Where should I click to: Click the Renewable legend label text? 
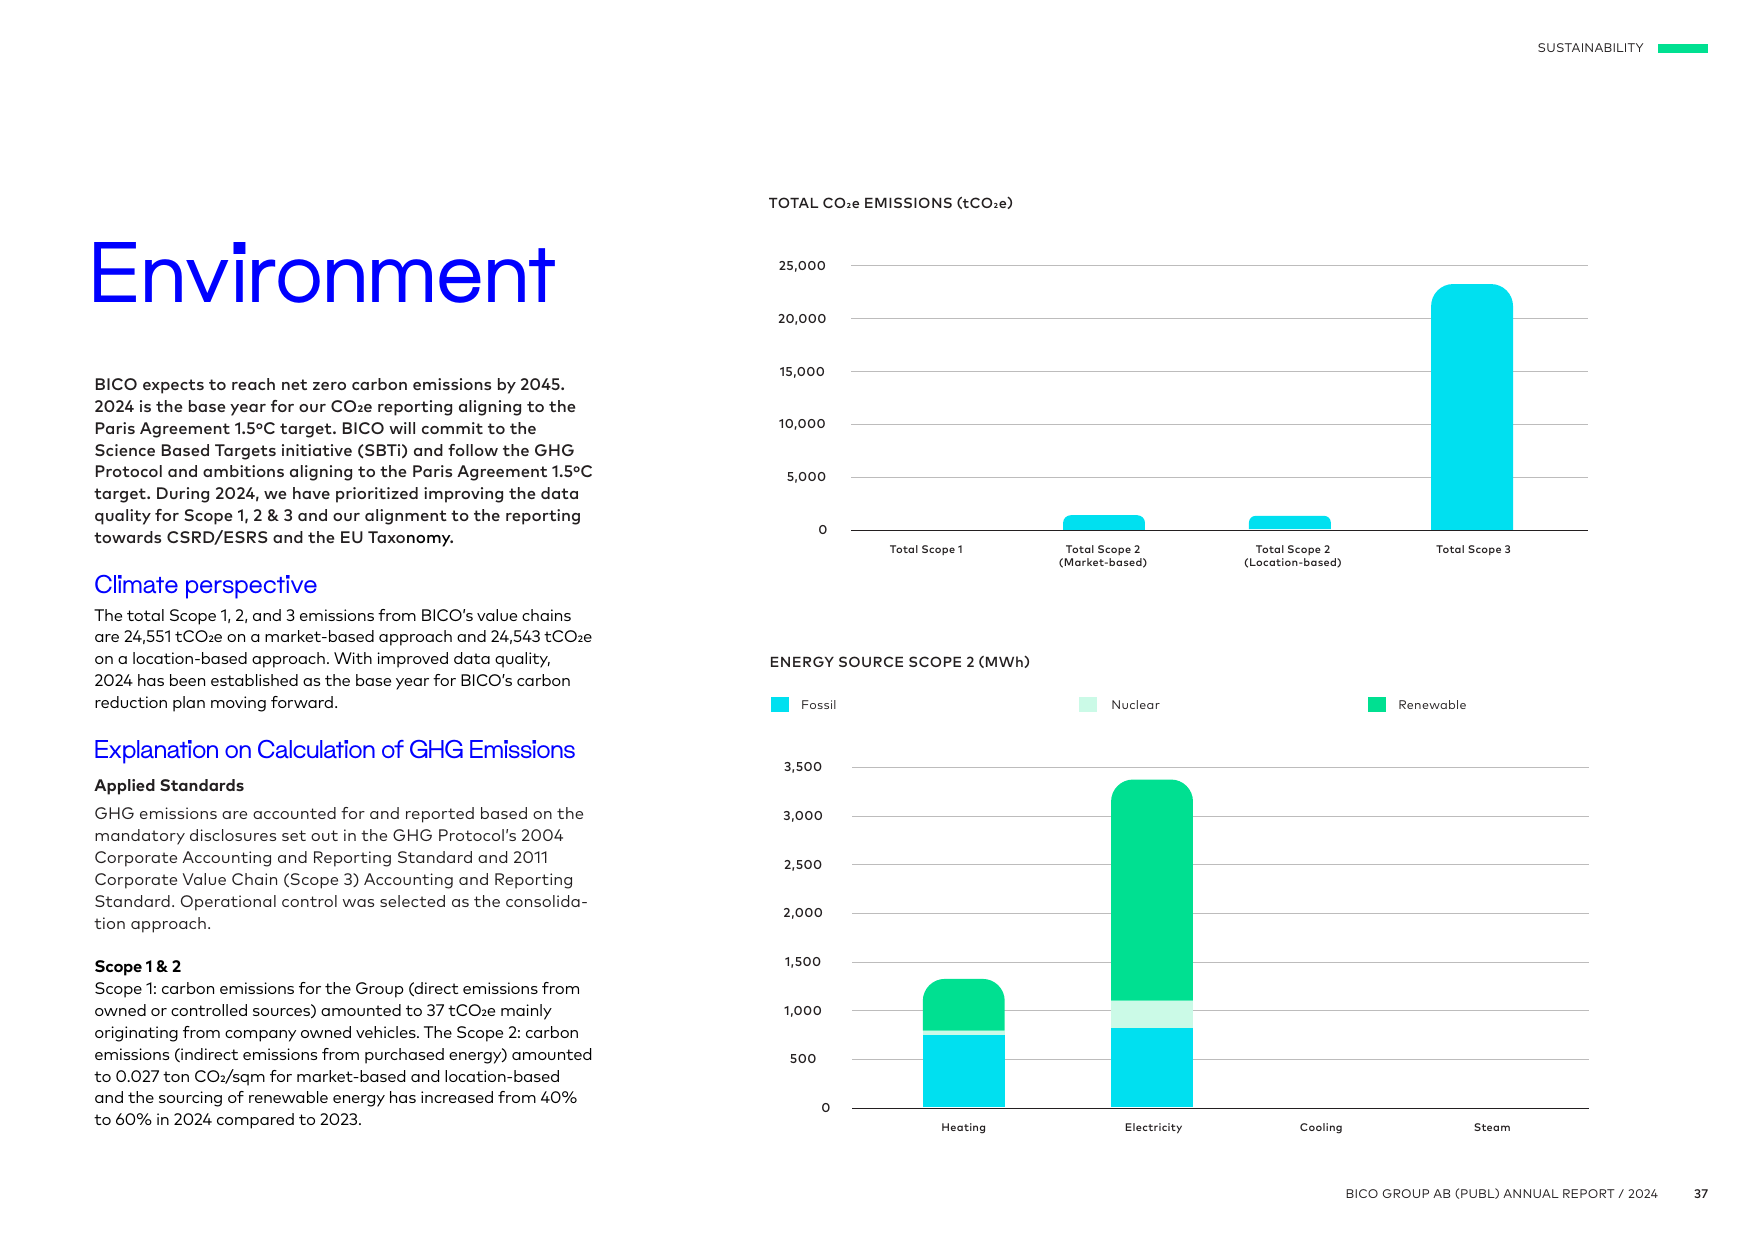pyautogui.click(x=1432, y=705)
